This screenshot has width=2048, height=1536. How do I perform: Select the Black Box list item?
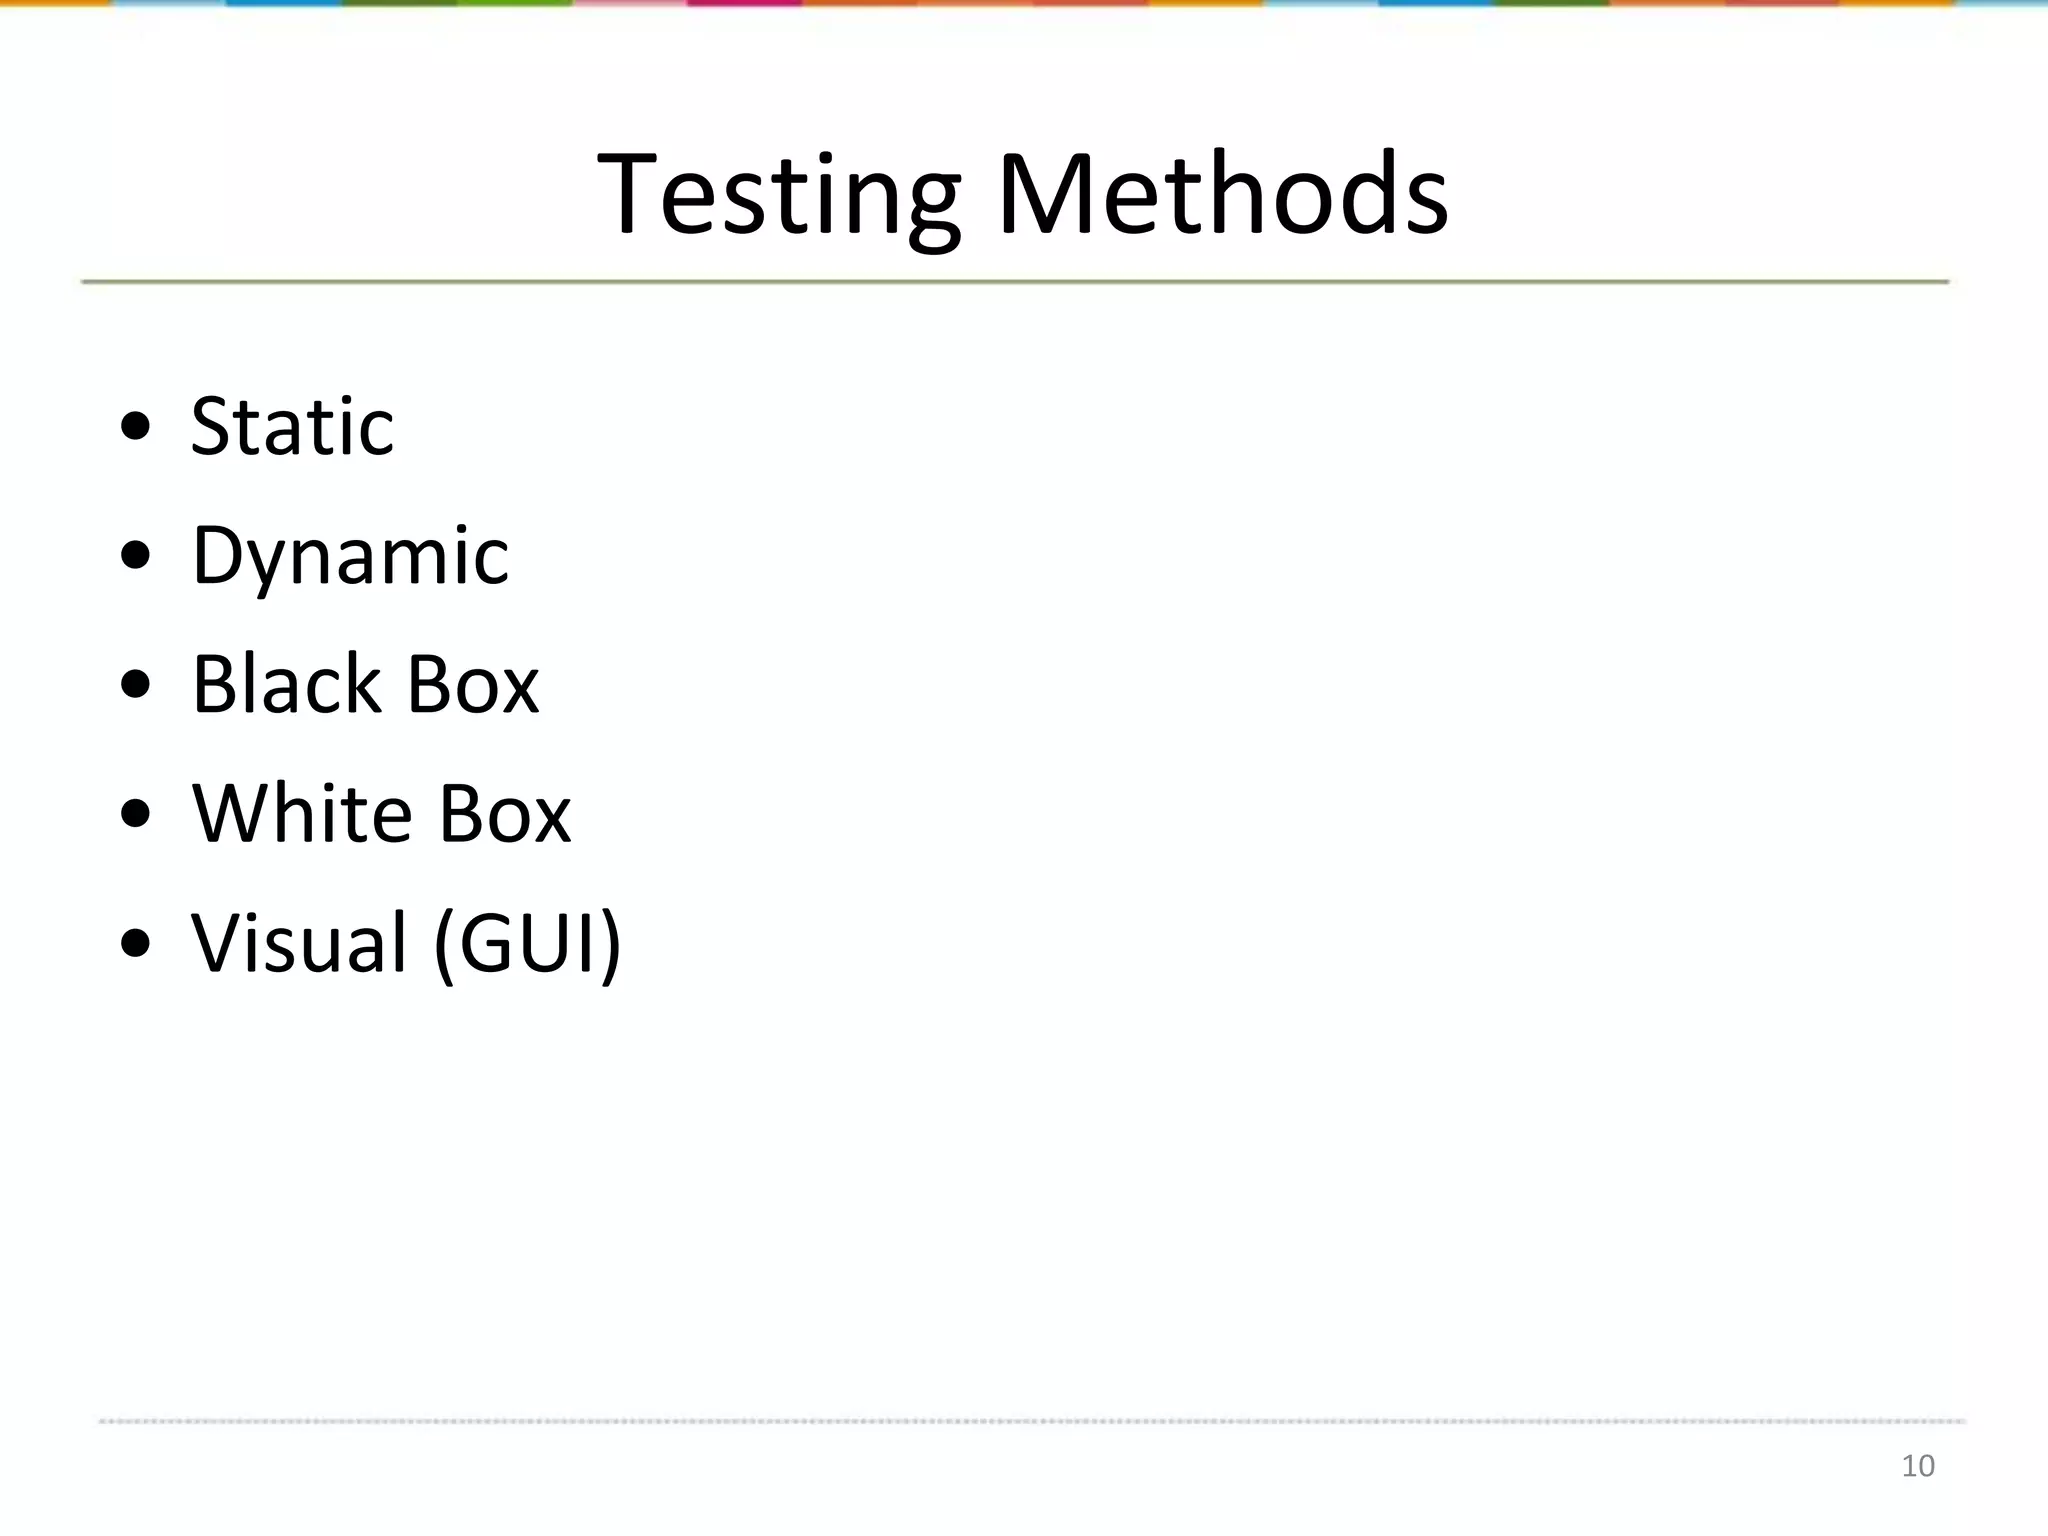365,685
